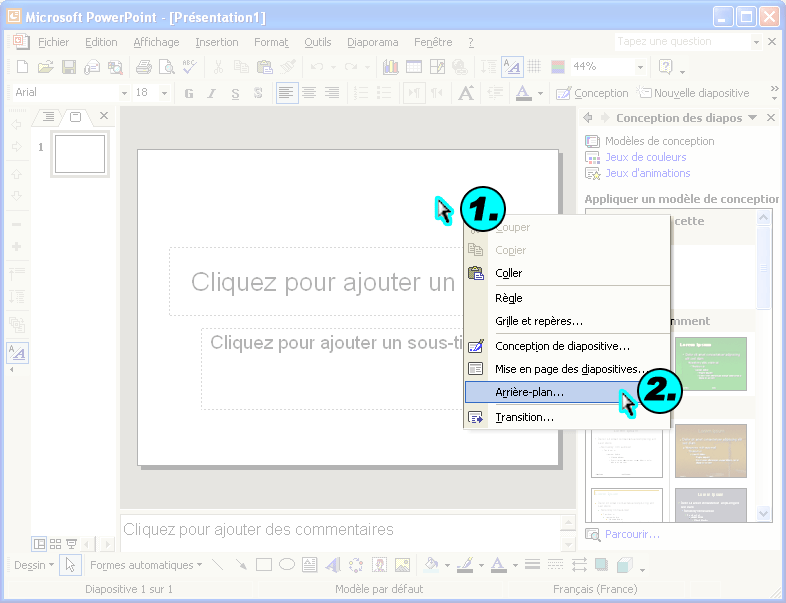Toggle Center alignment button
This screenshot has height=603, width=786.
309,93
